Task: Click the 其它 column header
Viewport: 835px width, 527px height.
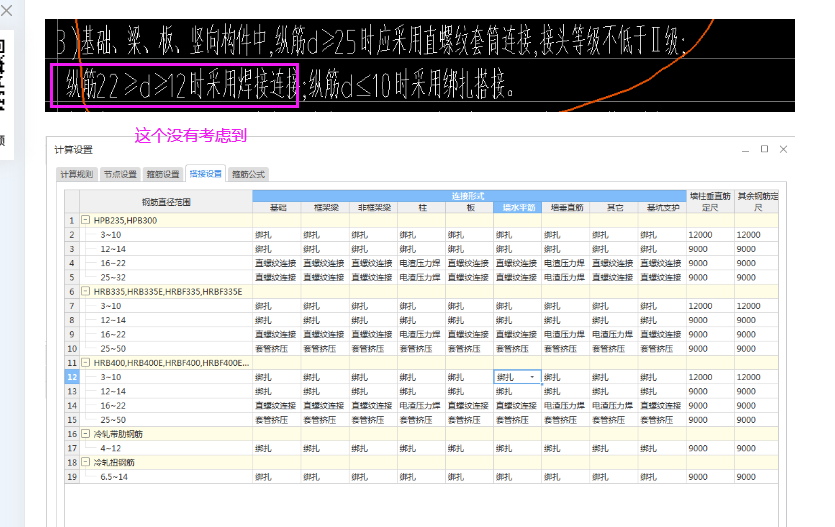Action: (x=614, y=208)
